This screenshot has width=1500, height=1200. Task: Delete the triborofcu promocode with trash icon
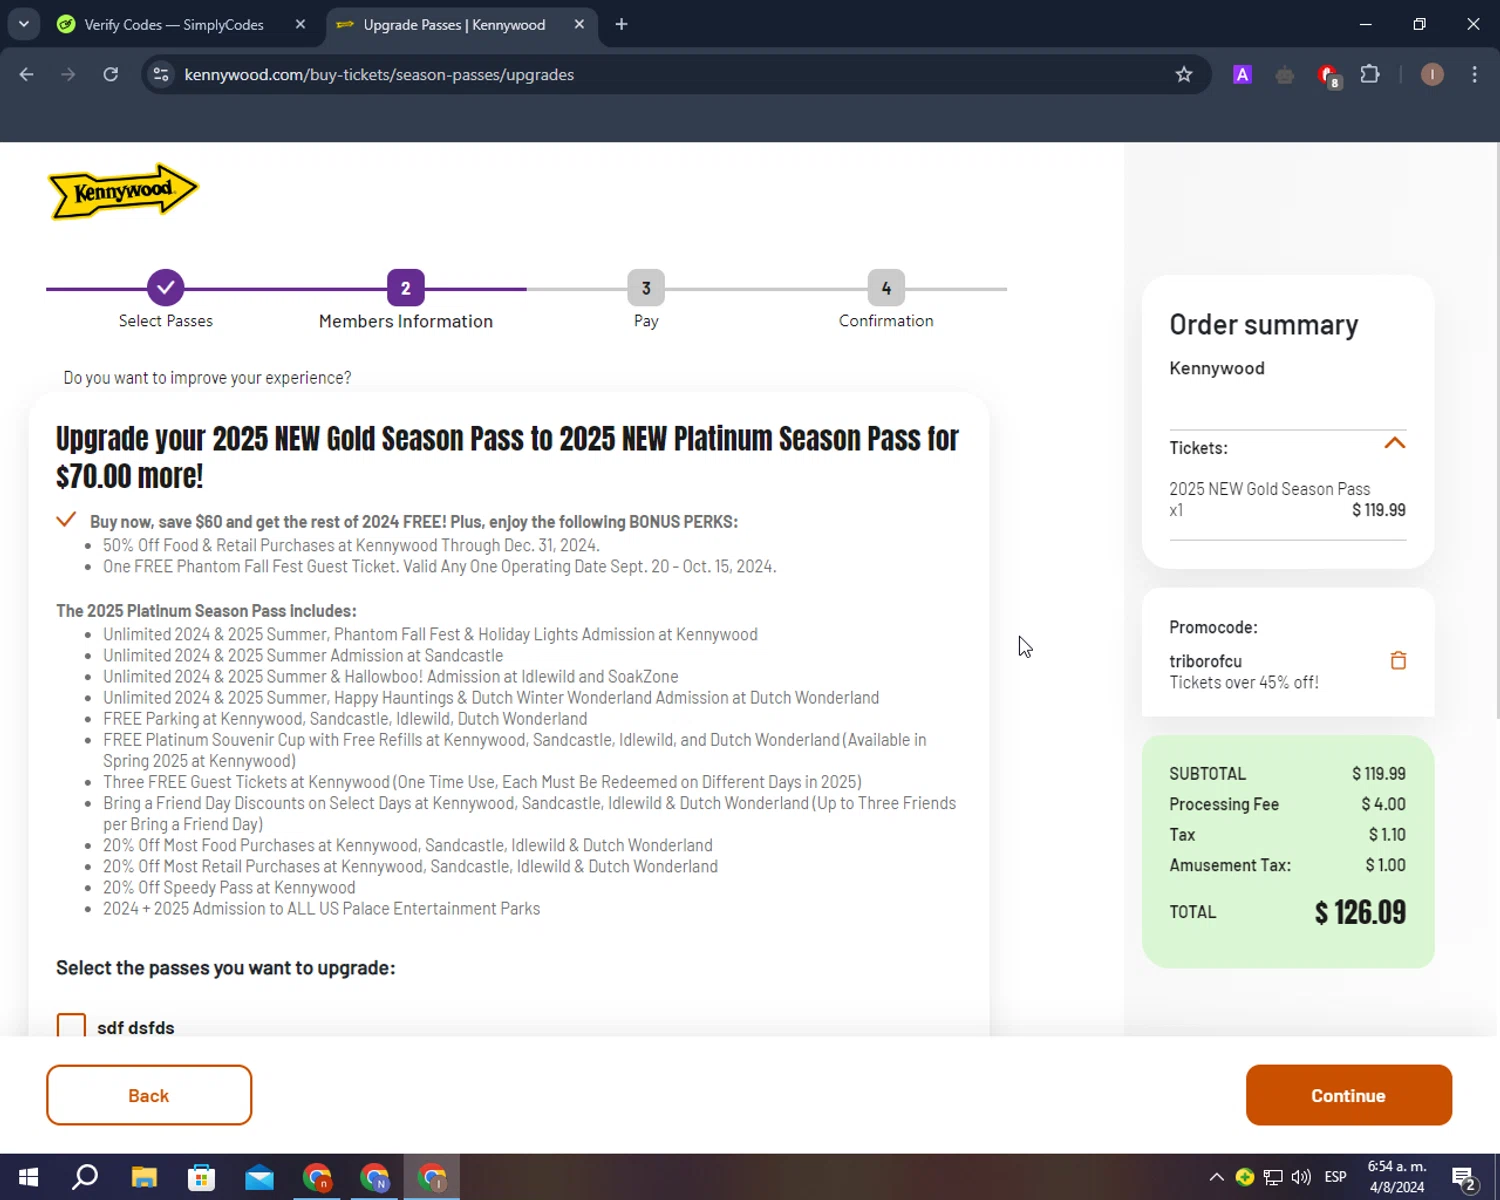point(1398,660)
